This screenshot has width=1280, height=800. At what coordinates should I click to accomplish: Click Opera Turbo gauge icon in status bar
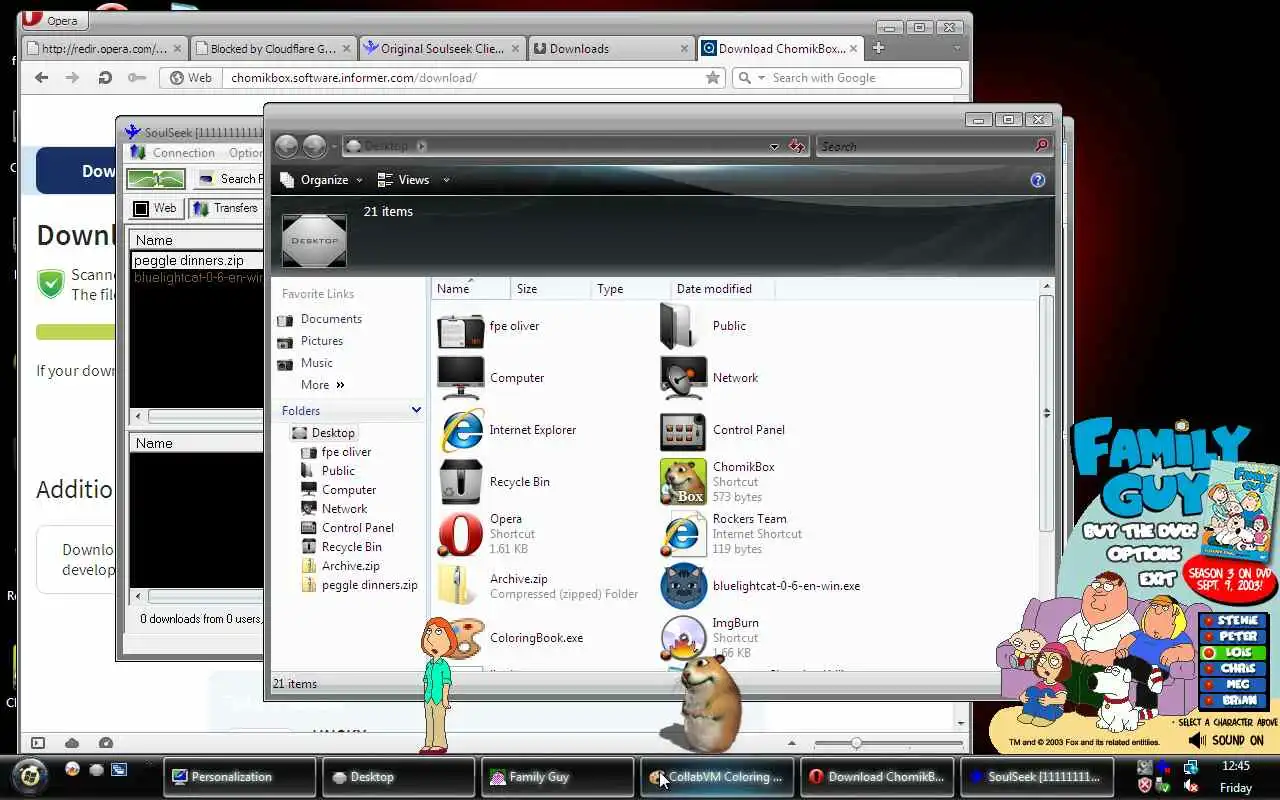pyautogui.click(x=106, y=743)
